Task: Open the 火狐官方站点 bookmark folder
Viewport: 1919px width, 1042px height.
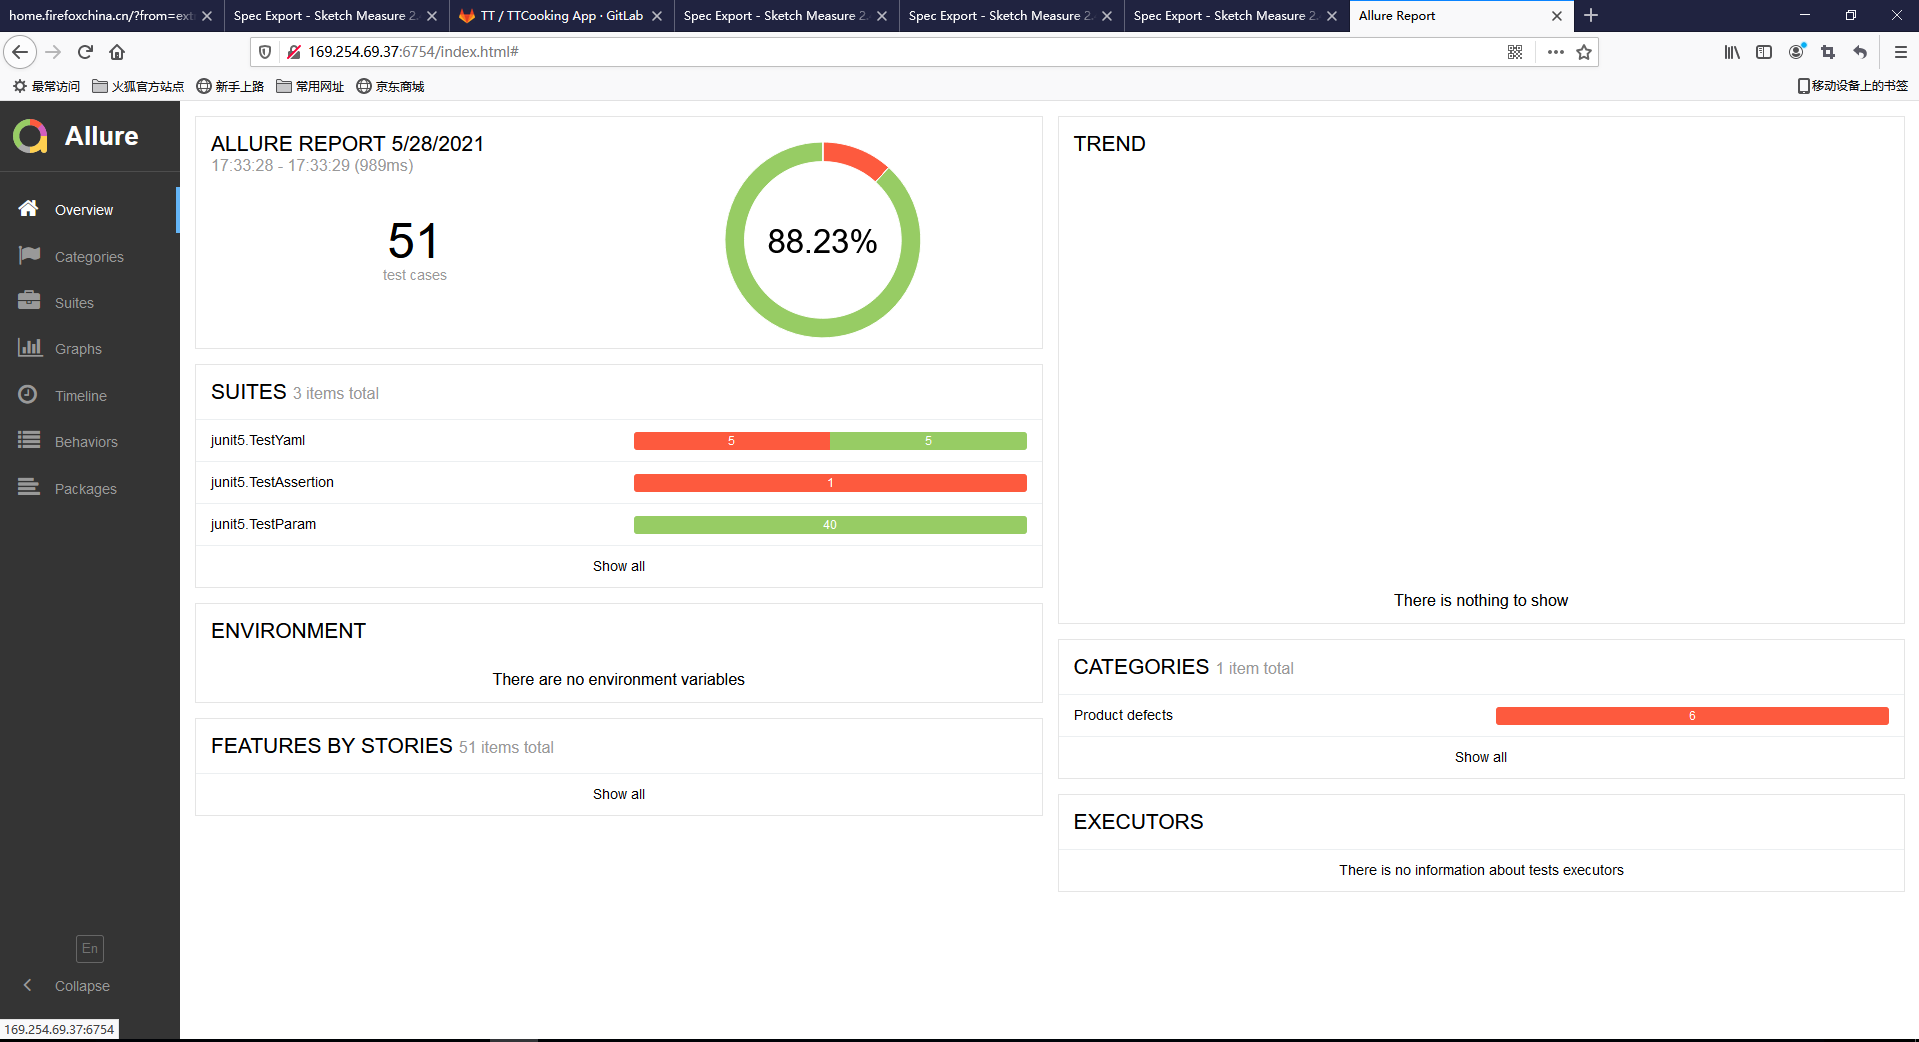Action: tap(138, 86)
